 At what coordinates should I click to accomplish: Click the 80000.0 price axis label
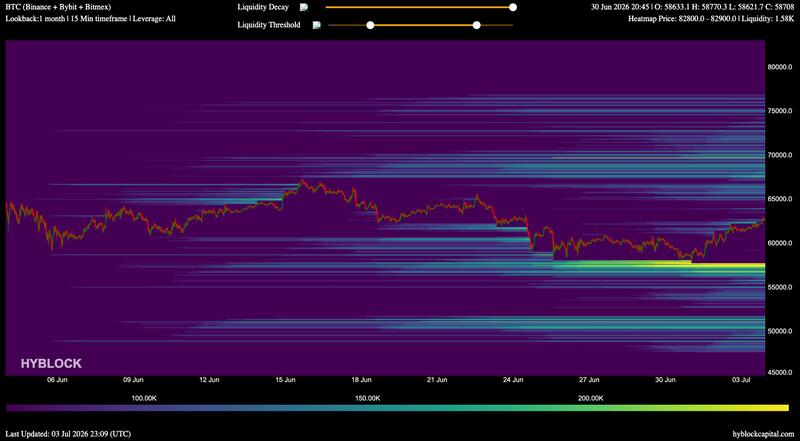click(780, 67)
